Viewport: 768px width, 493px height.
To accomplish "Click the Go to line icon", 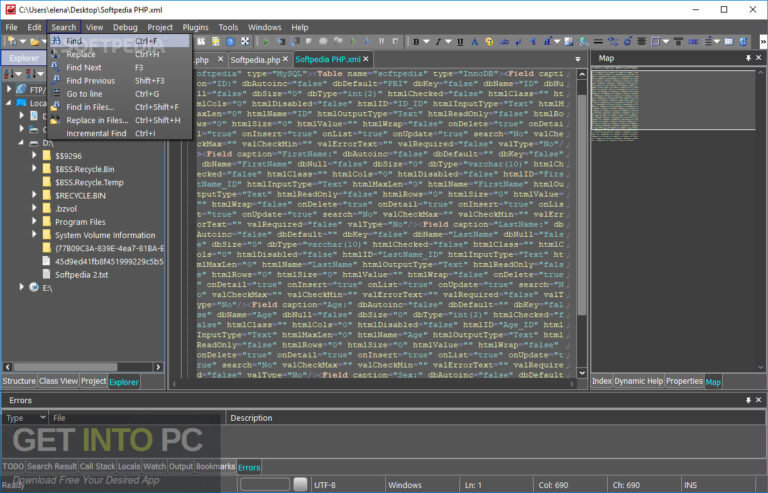I will [56, 94].
